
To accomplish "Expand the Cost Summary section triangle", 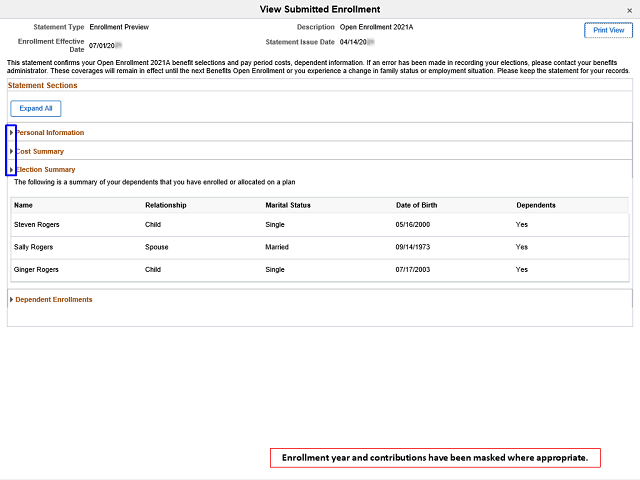I will pyautogui.click(x=11, y=152).
